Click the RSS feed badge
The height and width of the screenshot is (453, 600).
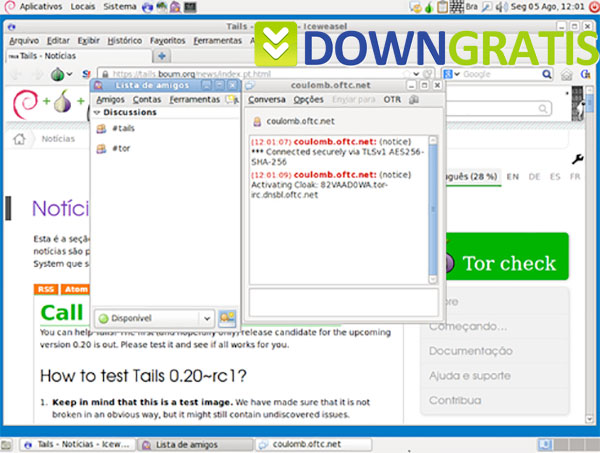coord(46,289)
